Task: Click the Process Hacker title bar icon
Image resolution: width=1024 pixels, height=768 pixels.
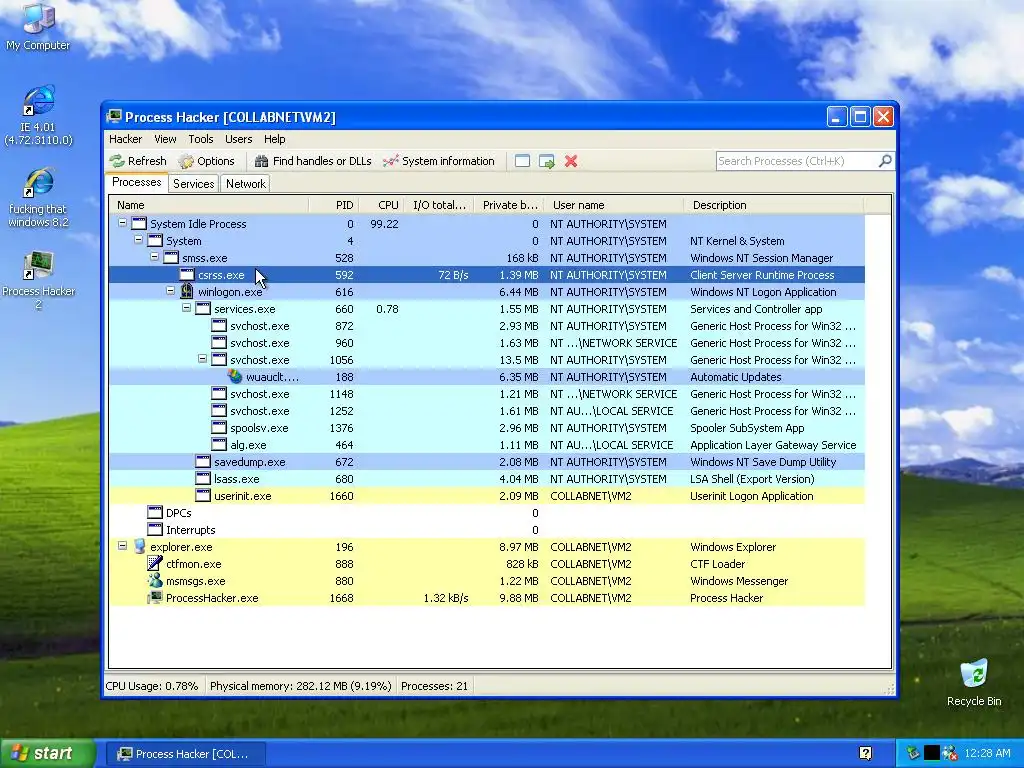Action: [x=114, y=117]
